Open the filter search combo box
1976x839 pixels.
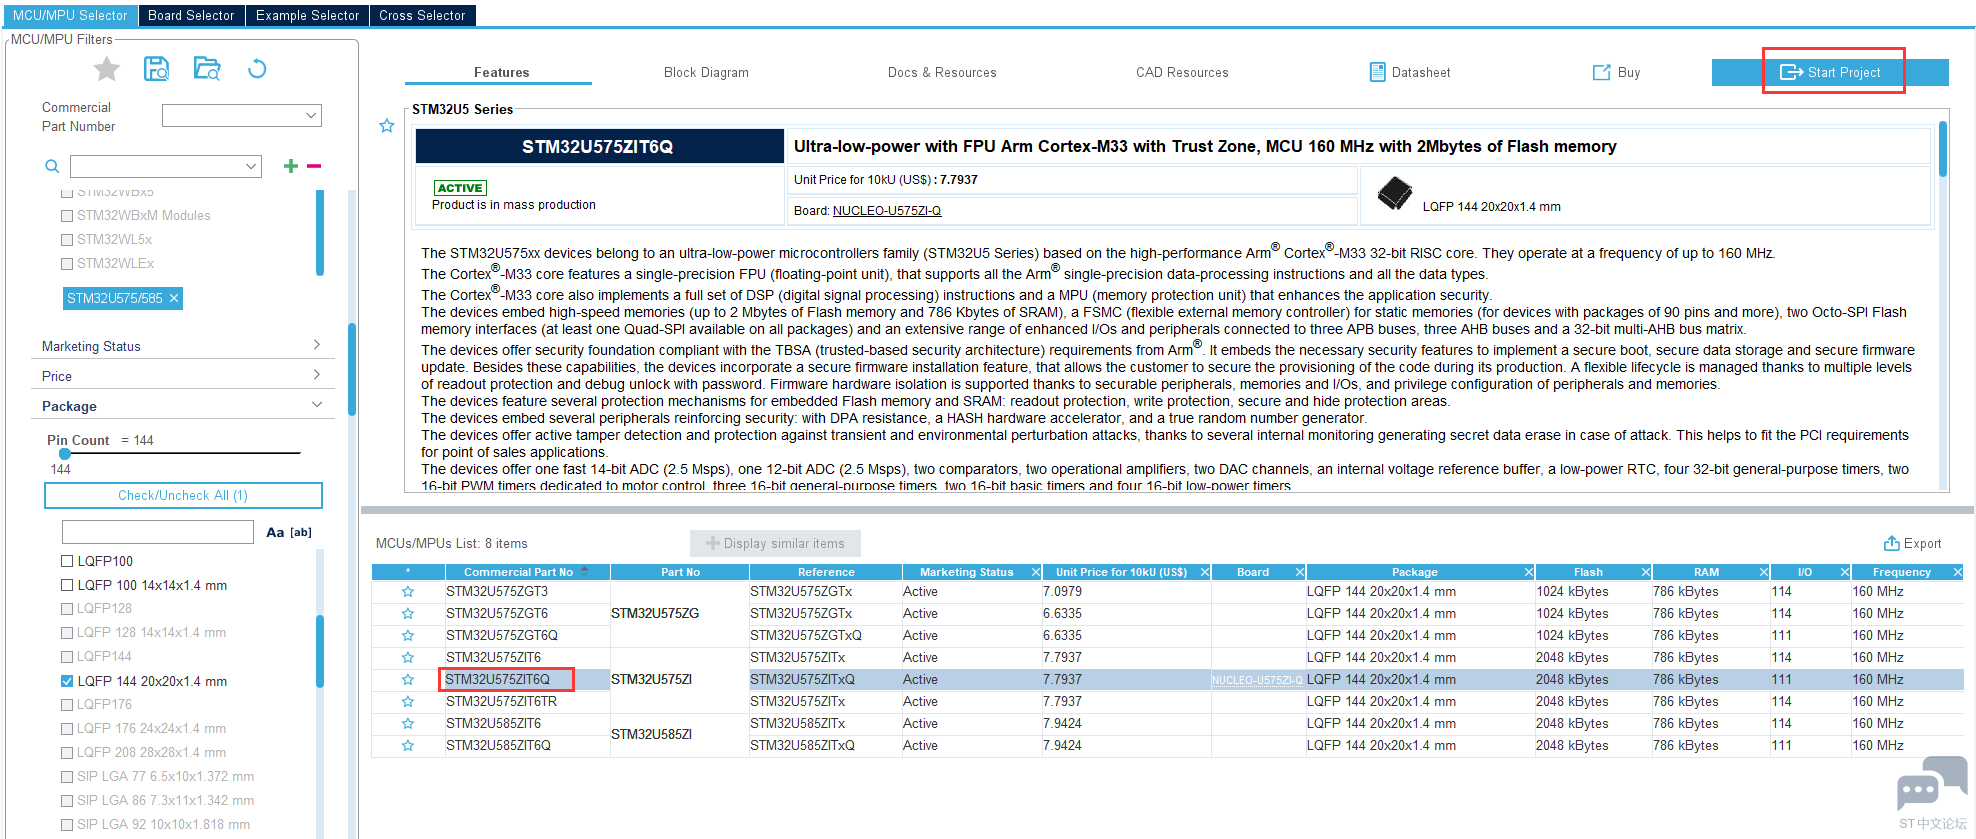coord(166,166)
